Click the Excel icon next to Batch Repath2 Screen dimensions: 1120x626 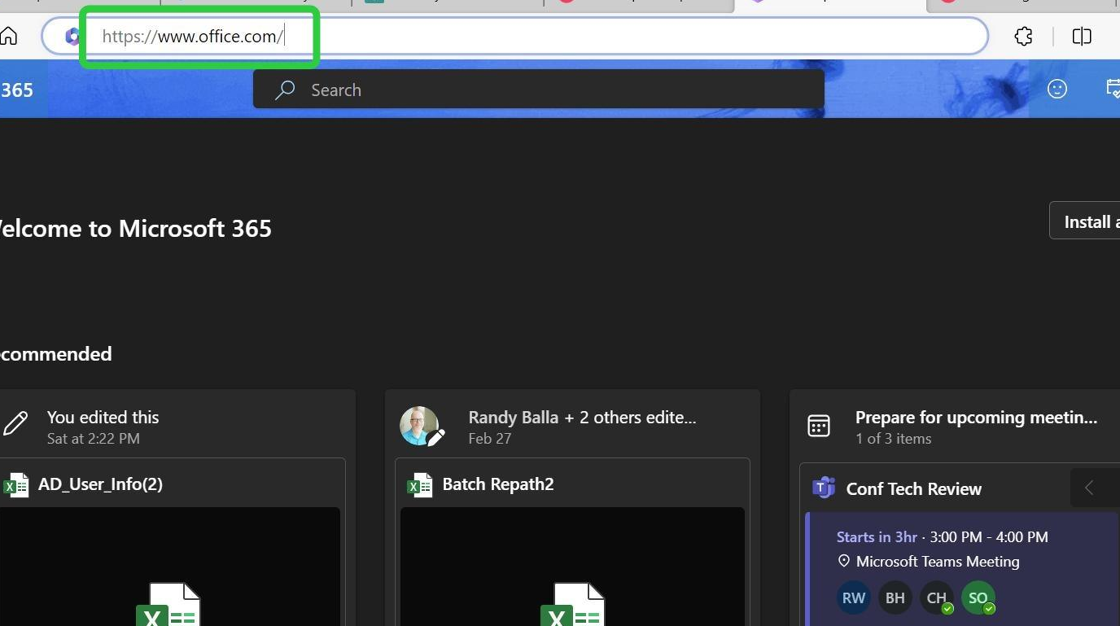coord(419,485)
